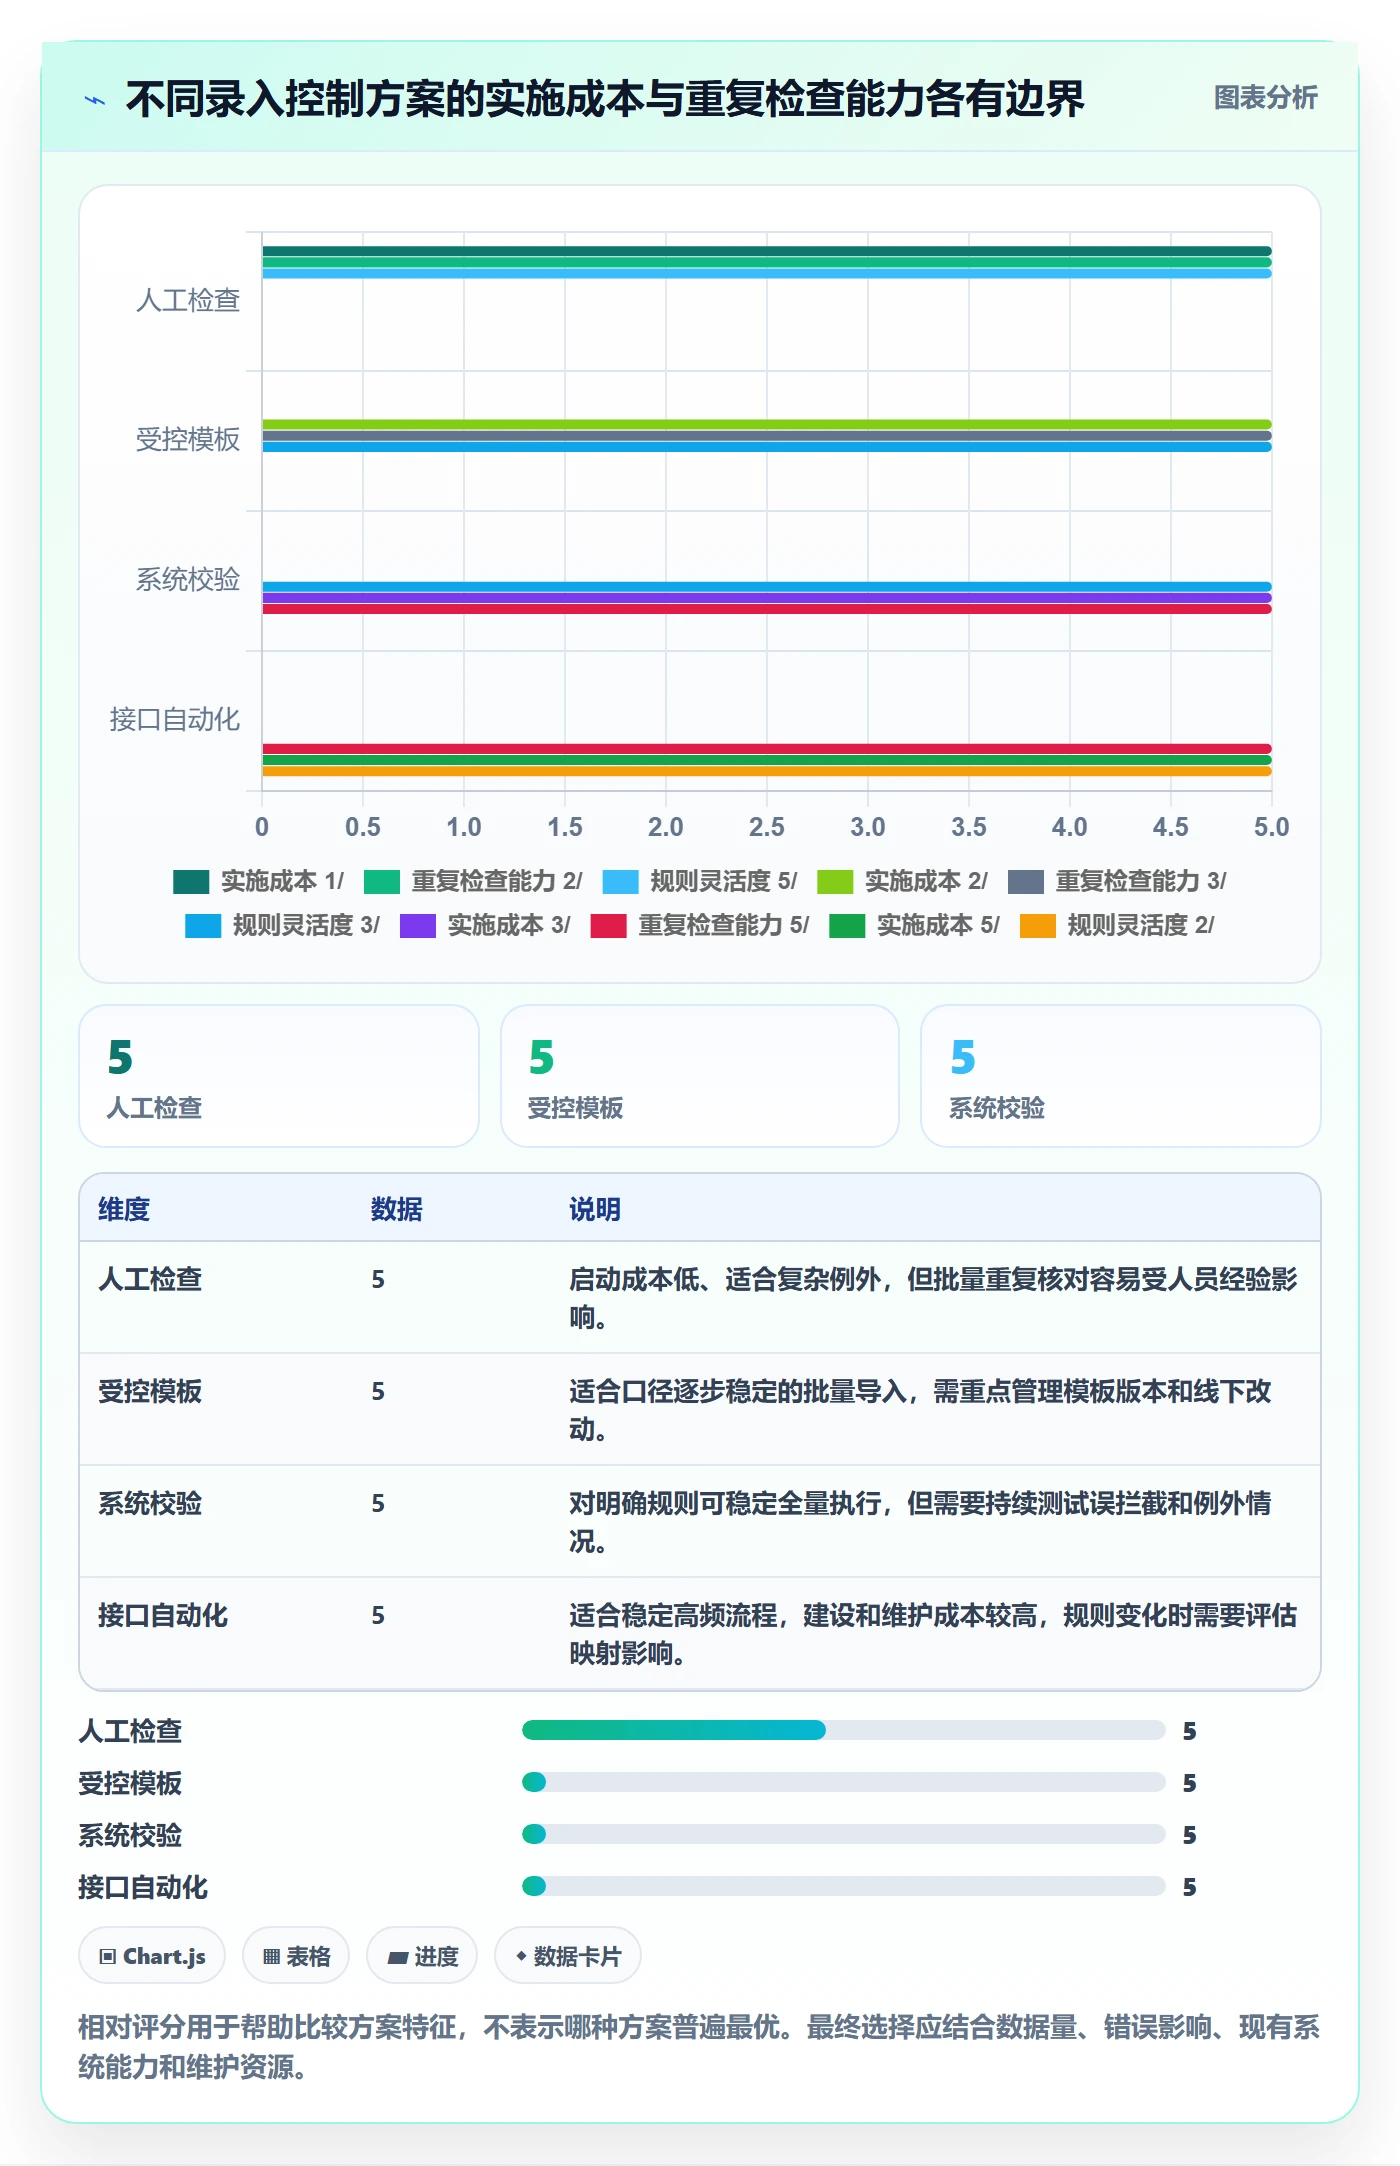
Task: Click the 进度 tag chip
Action: pyautogui.click(x=422, y=1955)
